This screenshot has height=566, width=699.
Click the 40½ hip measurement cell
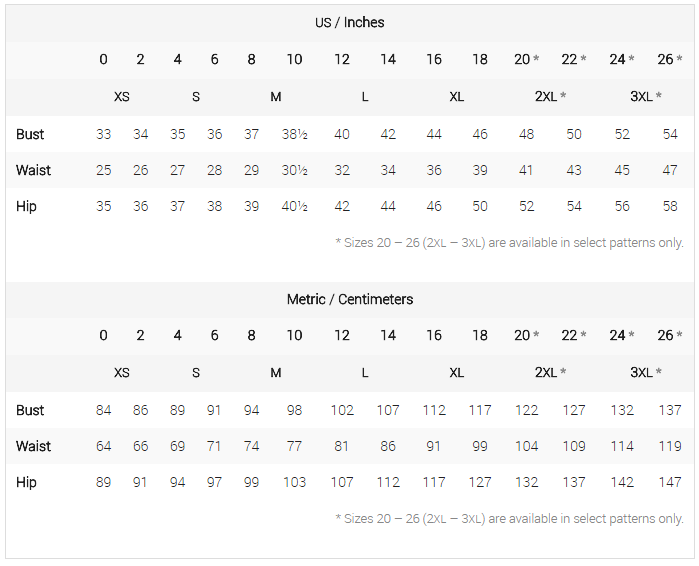294,206
